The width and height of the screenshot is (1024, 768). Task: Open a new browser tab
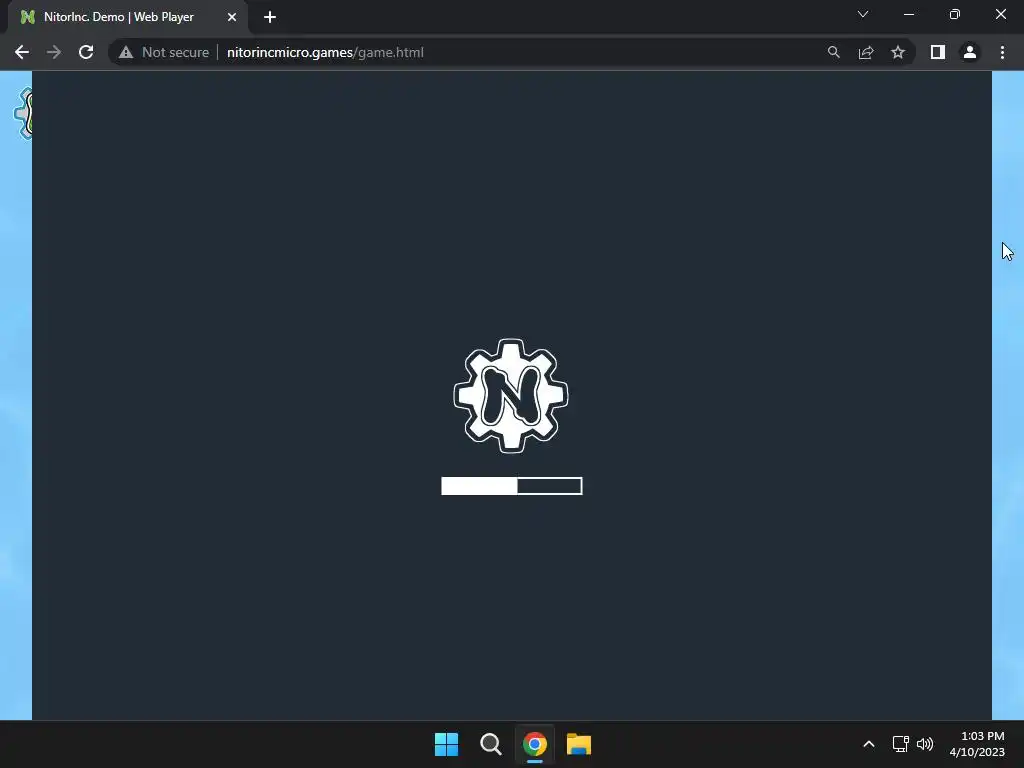coord(270,17)
